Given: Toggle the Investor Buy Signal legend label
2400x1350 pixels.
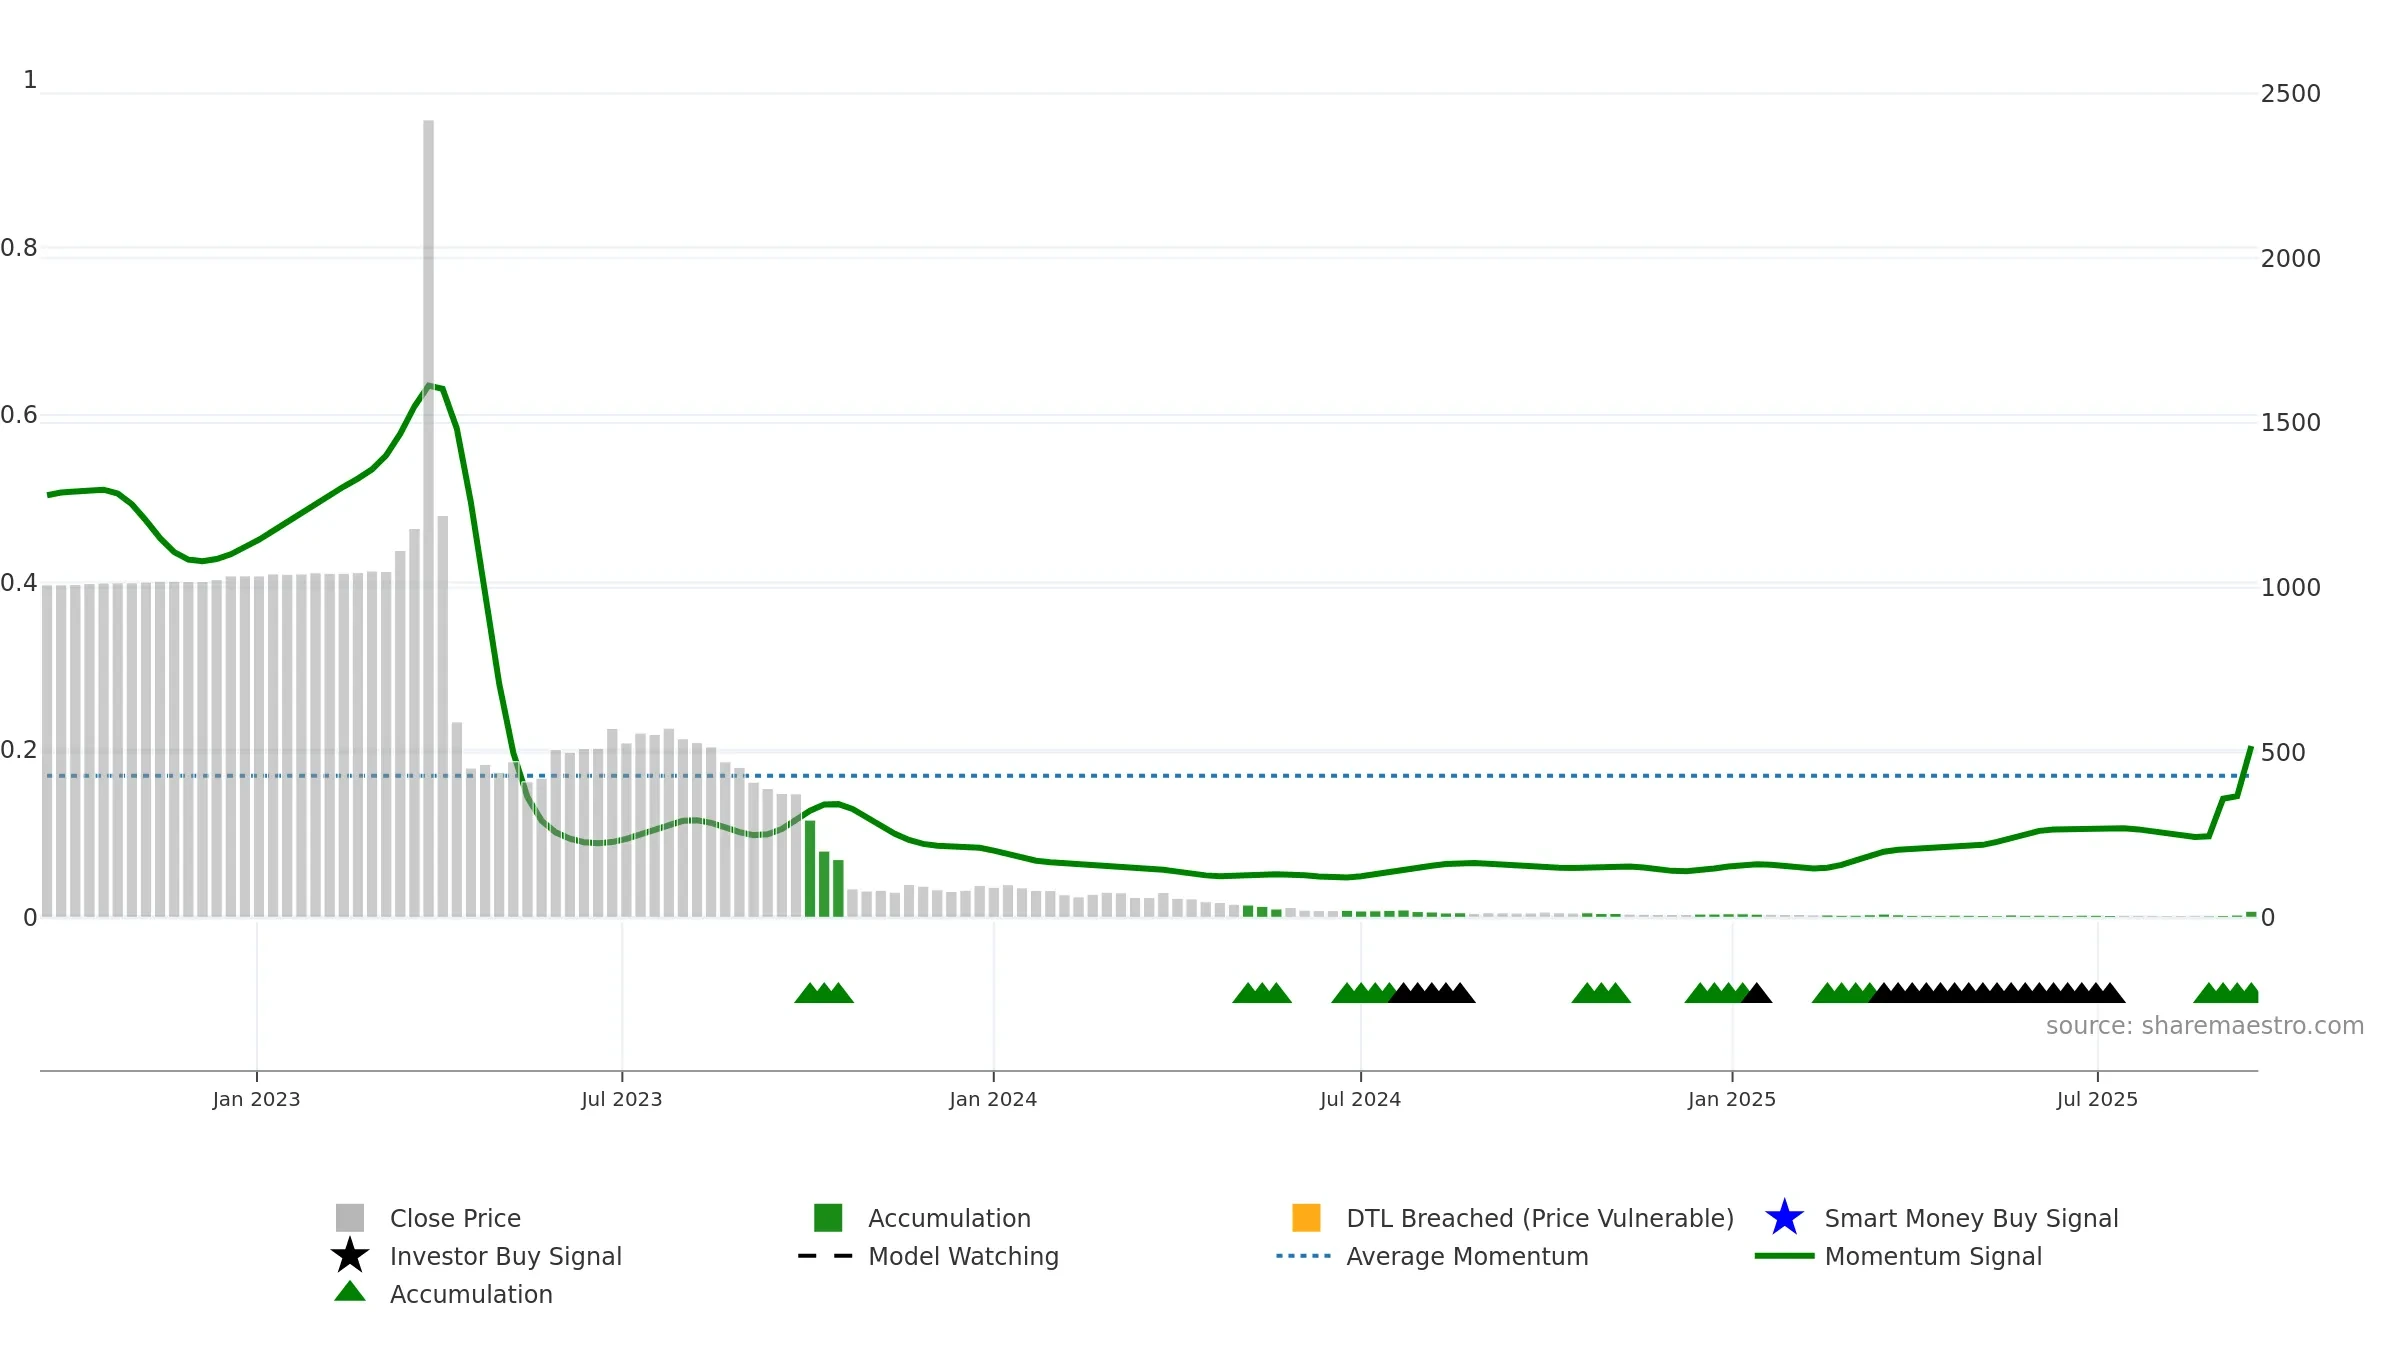Looking at the screenshot, I should [506, 1256].
